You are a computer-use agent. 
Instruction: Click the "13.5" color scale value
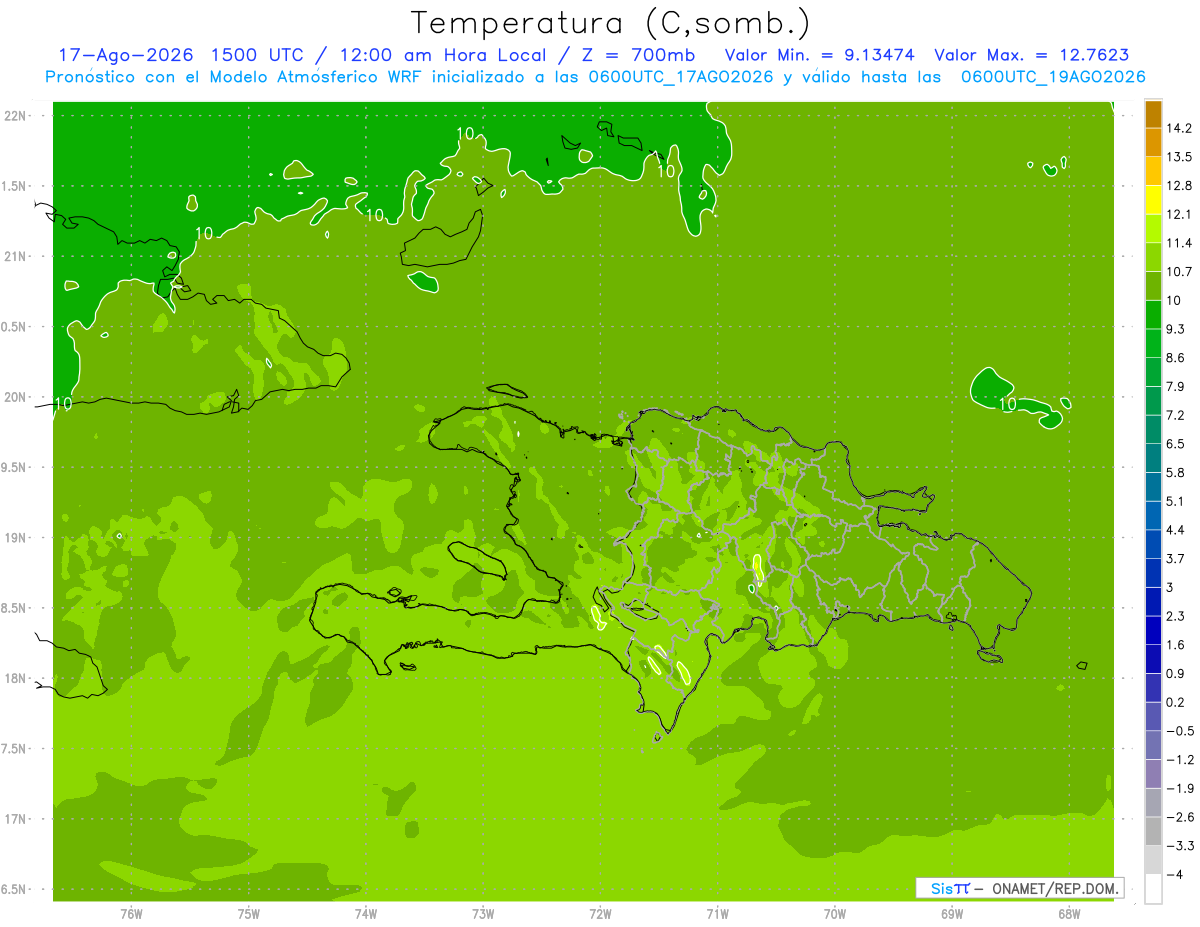(x=1179, y=157)
